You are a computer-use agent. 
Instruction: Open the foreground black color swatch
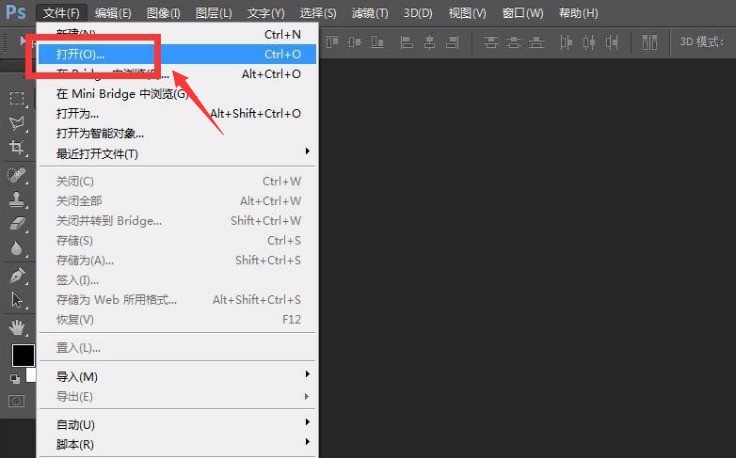(x=23, y=355)
